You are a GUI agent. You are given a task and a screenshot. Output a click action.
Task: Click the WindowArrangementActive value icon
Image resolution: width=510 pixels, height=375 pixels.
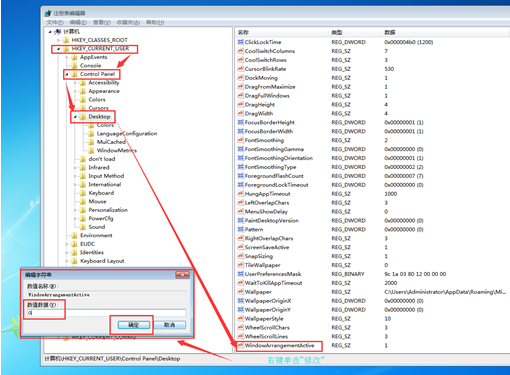[240, 345]
